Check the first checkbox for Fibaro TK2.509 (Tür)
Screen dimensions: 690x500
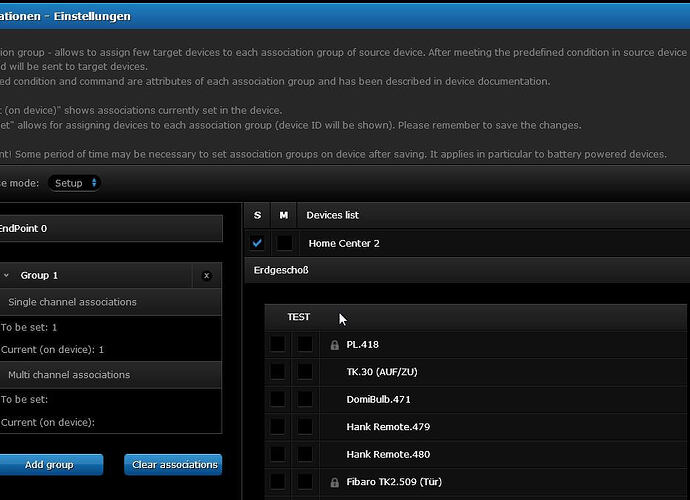pyautogui.click(x=277, y=483)
